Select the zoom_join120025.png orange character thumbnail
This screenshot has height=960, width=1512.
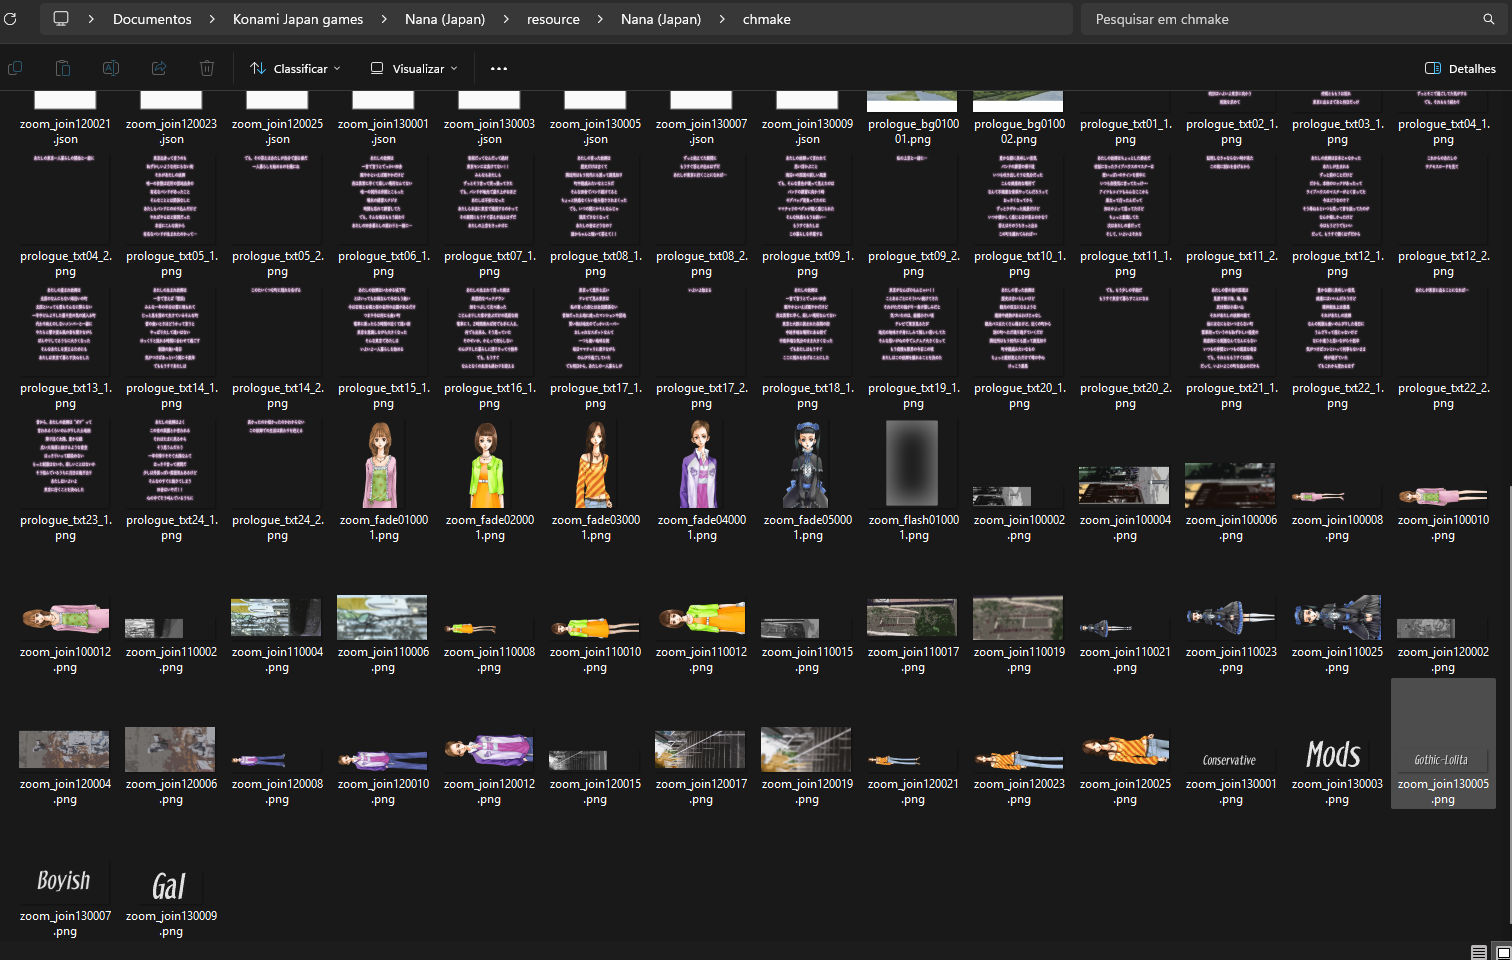click(x=1124, y=749)
